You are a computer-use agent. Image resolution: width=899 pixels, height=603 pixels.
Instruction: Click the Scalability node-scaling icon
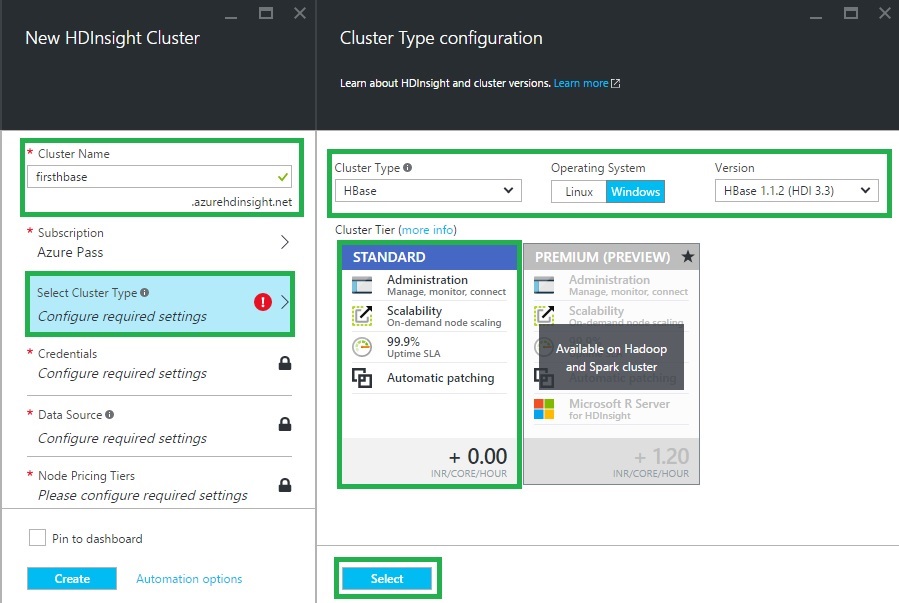click(x=363, y=315)
